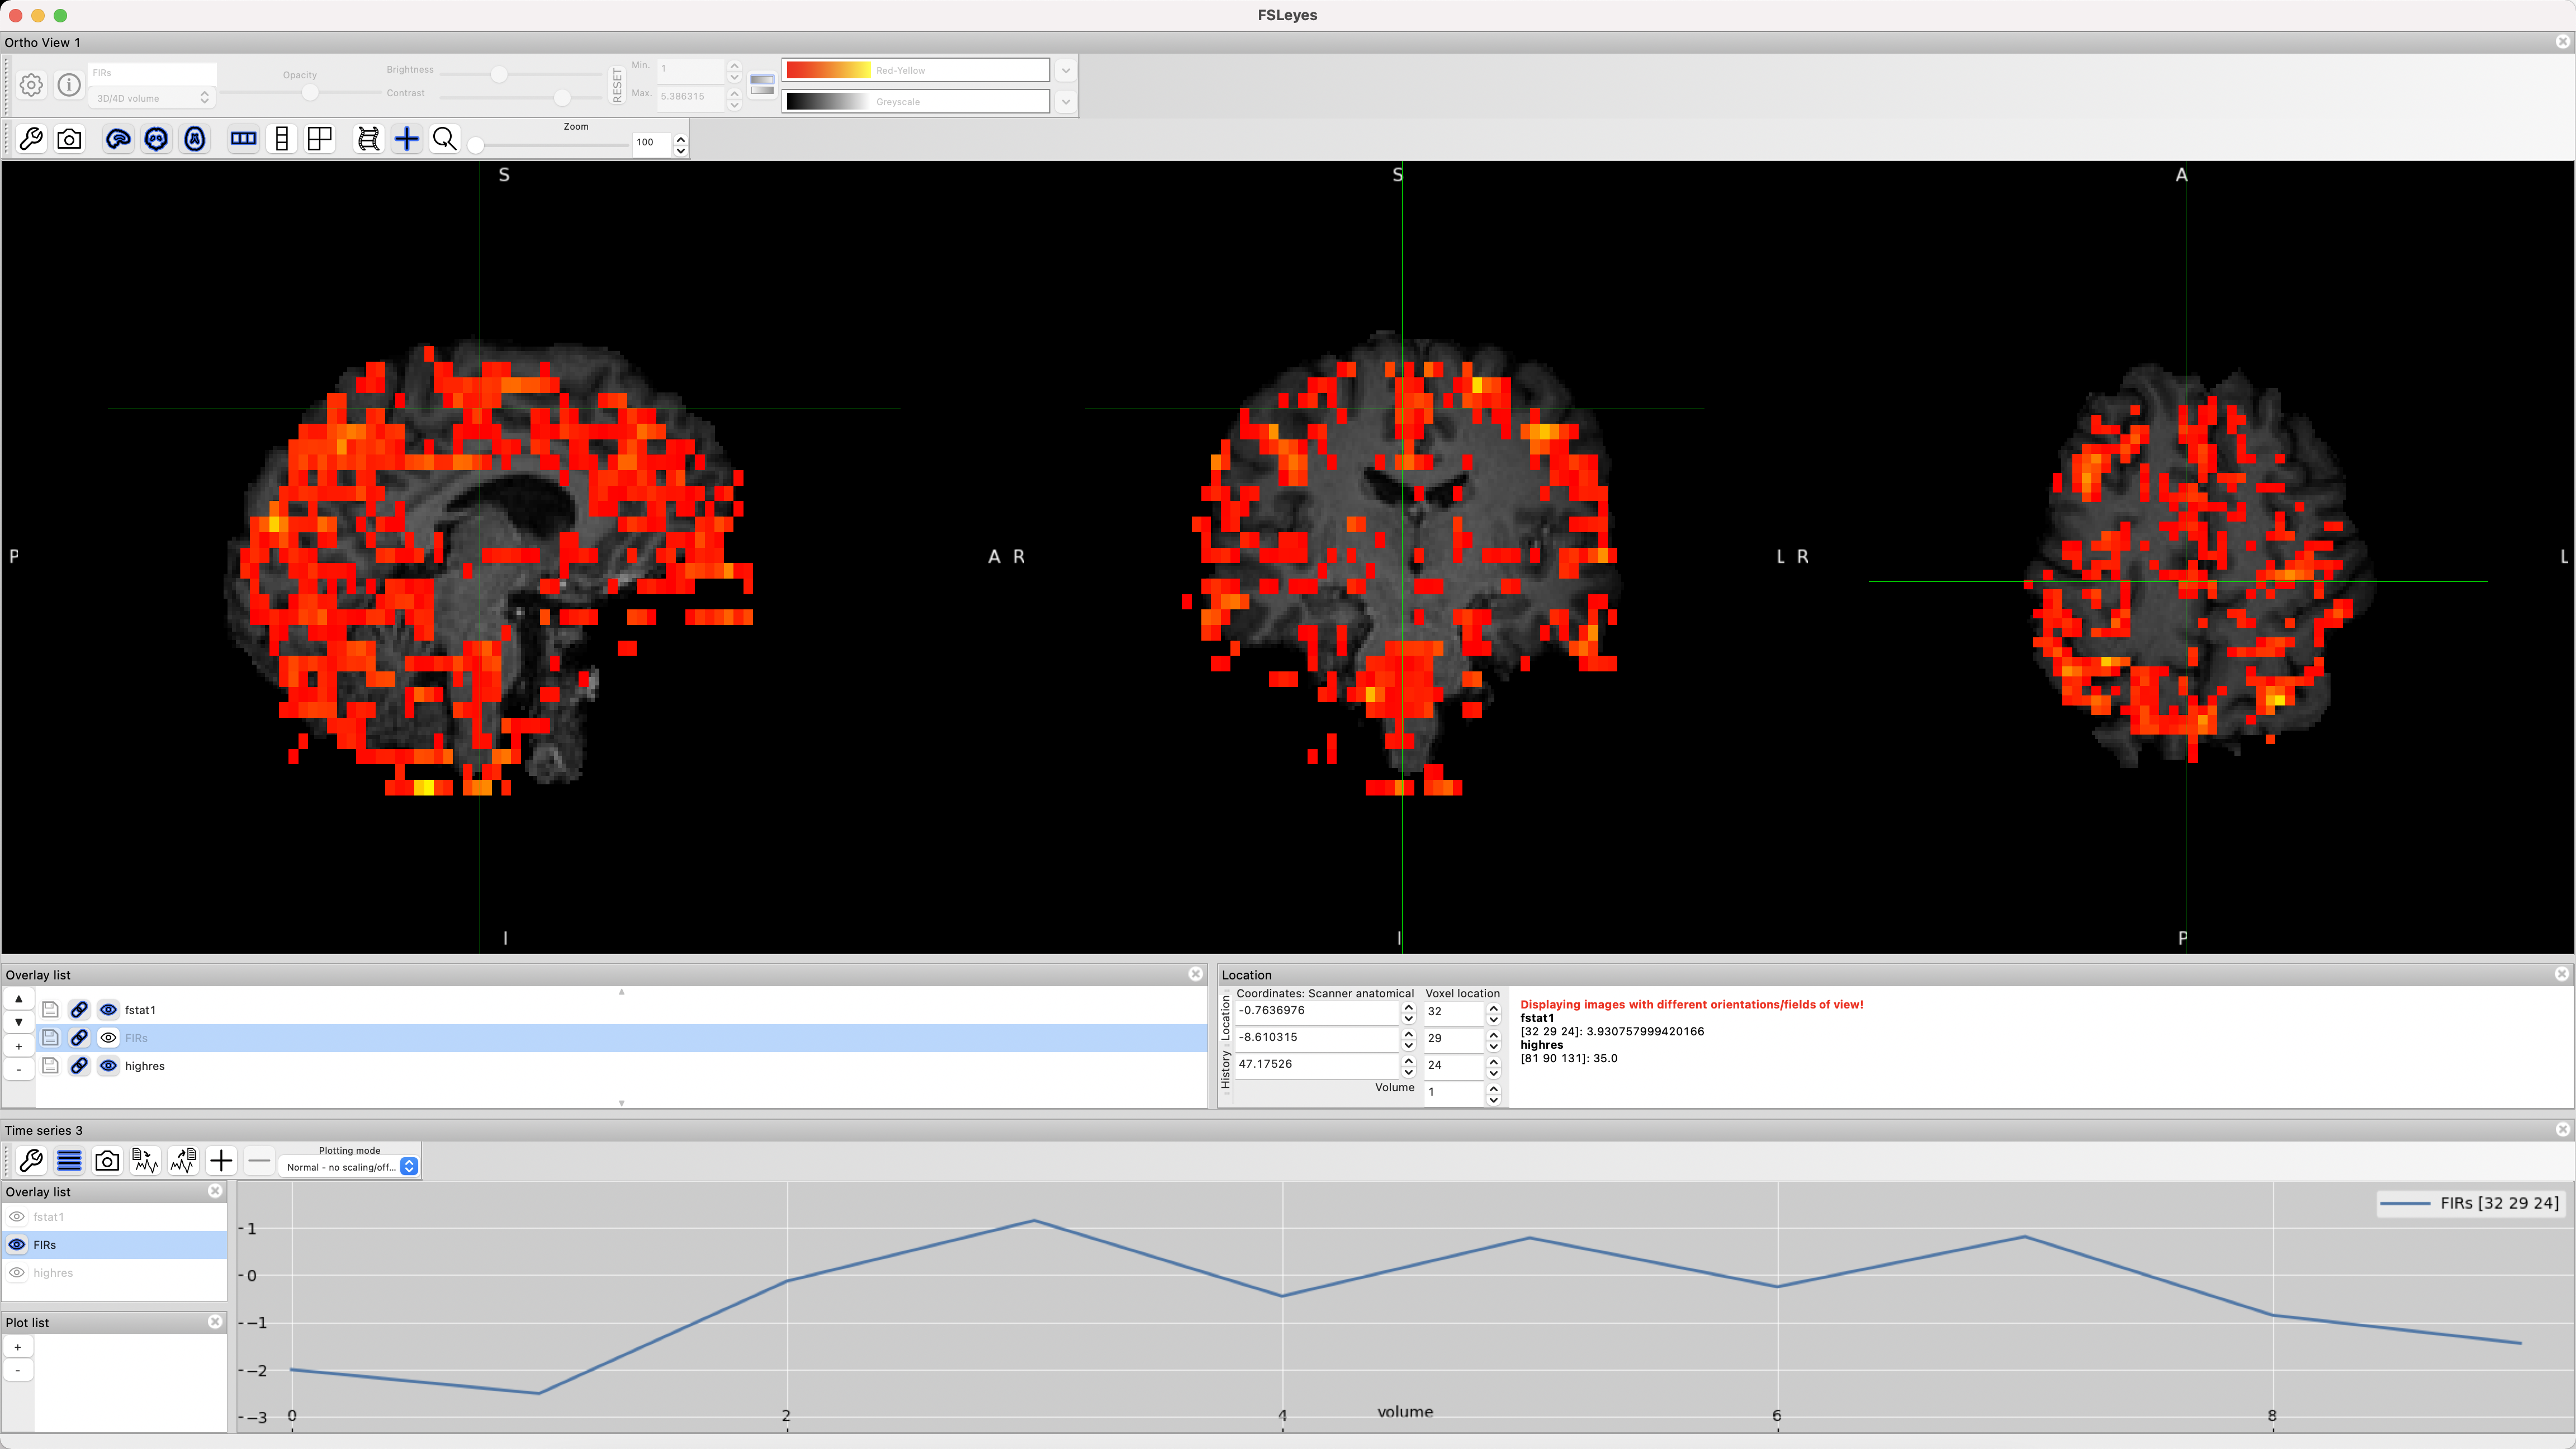This screenshot has height=1449, width=2576.
Task: Select vertical layout icon
Action: 282,139
